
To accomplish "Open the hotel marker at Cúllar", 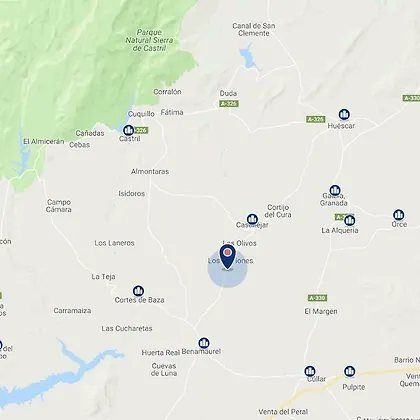I will pos(310,371).
